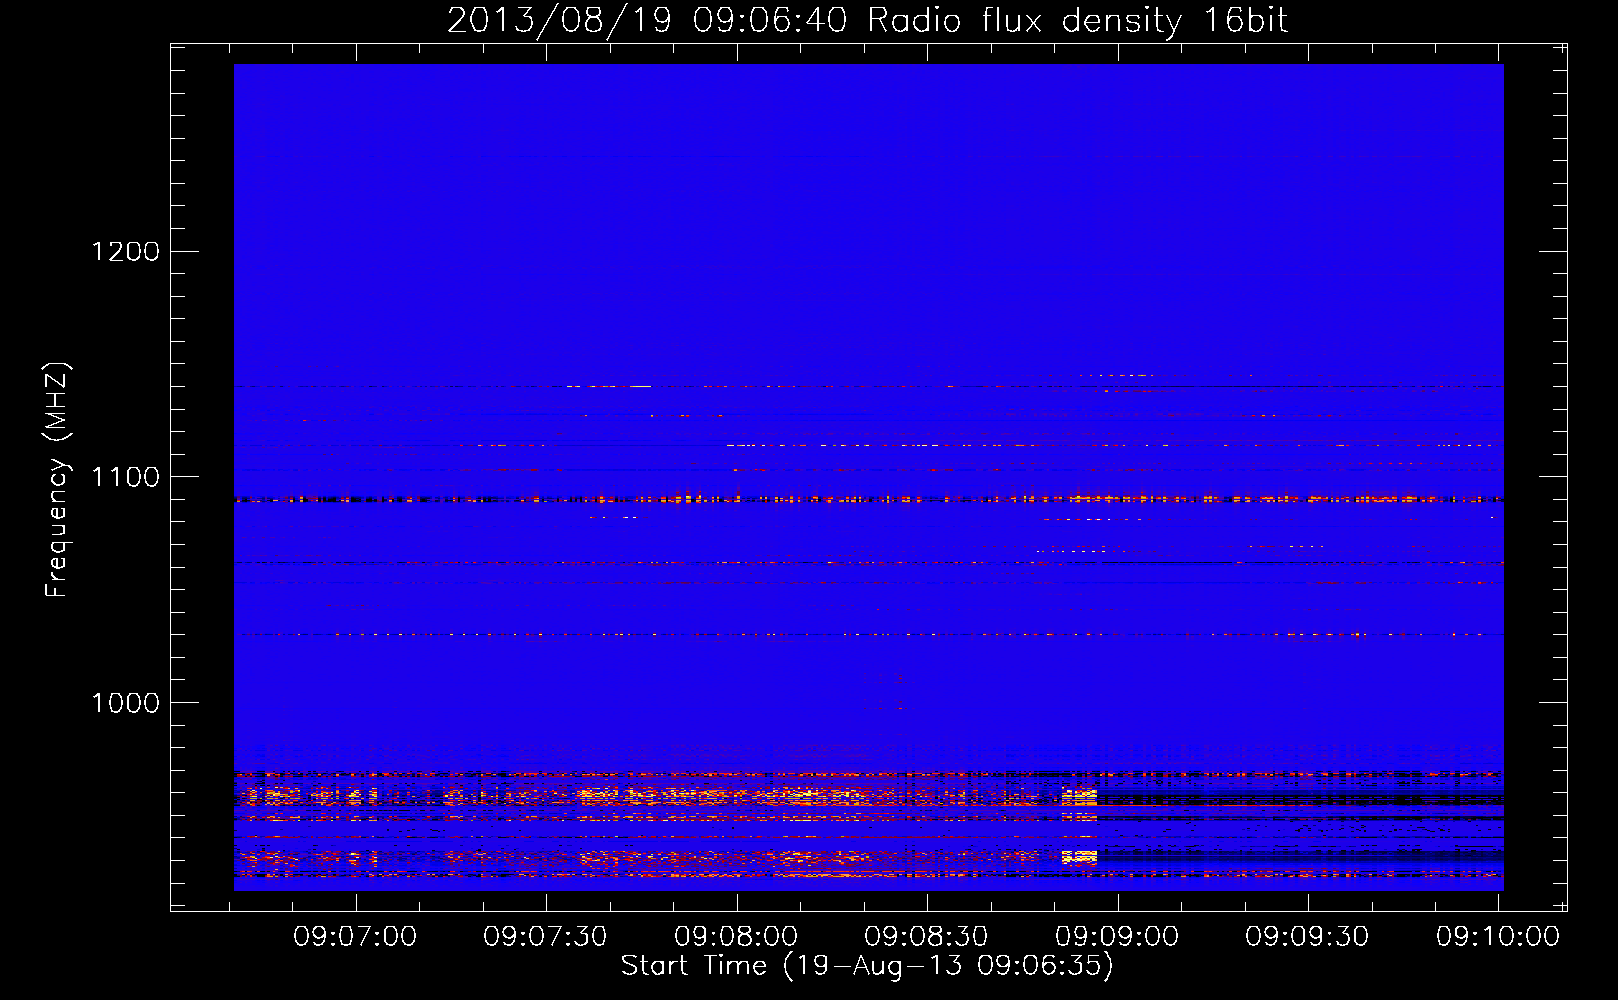Click the 09:10:00 time tick label
Screen dimensions: 1618x1000
pos(1498,936)
